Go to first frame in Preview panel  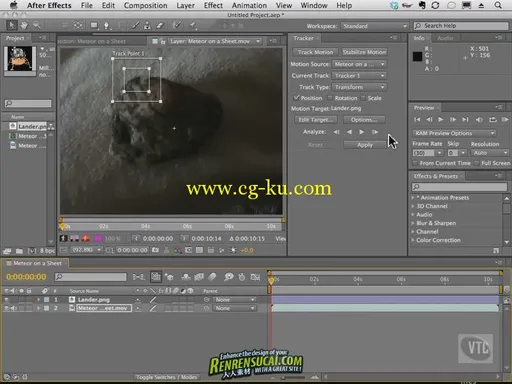[417, 119]
